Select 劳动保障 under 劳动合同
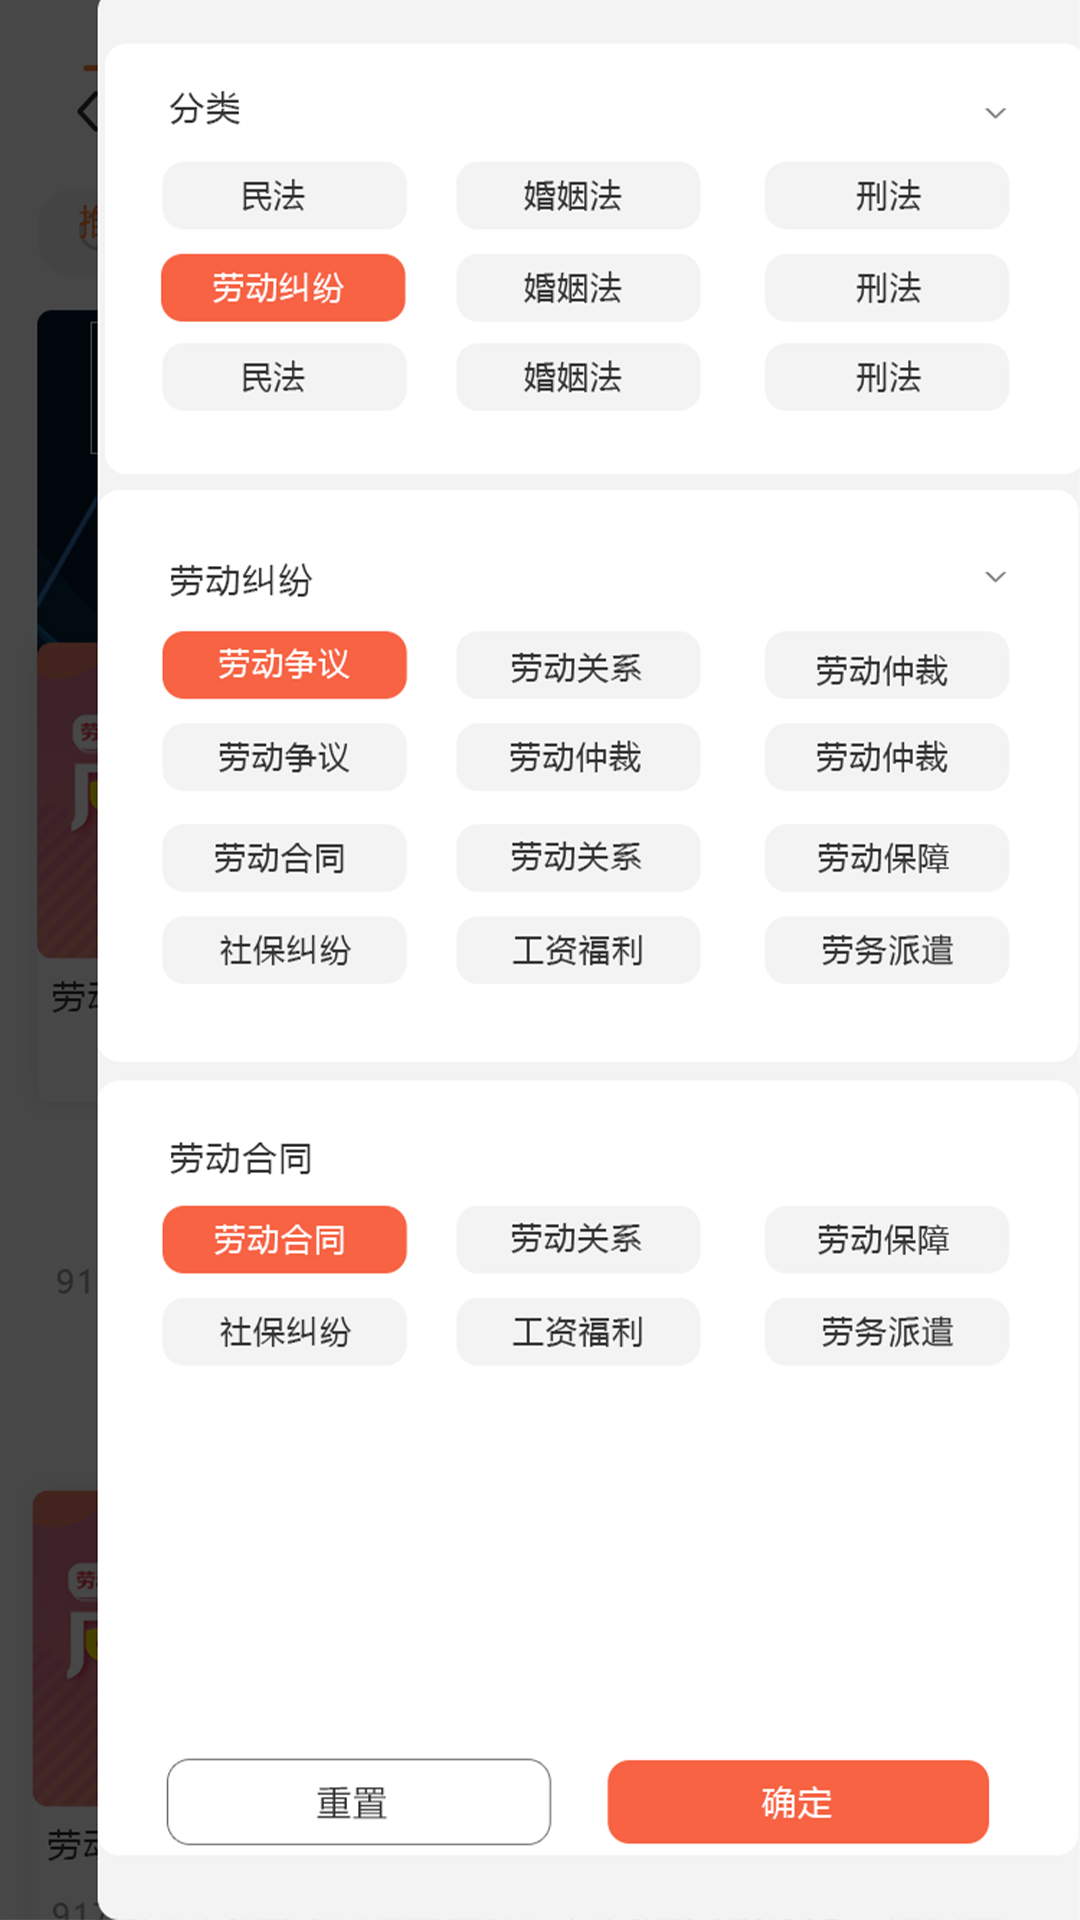The width and height of the screenshot is (1080, 1920). [x=886, y=1239]
